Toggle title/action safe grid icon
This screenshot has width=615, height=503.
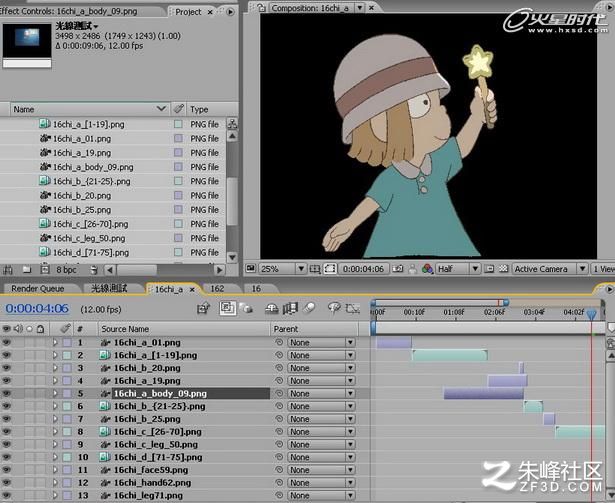click(315, 269)
